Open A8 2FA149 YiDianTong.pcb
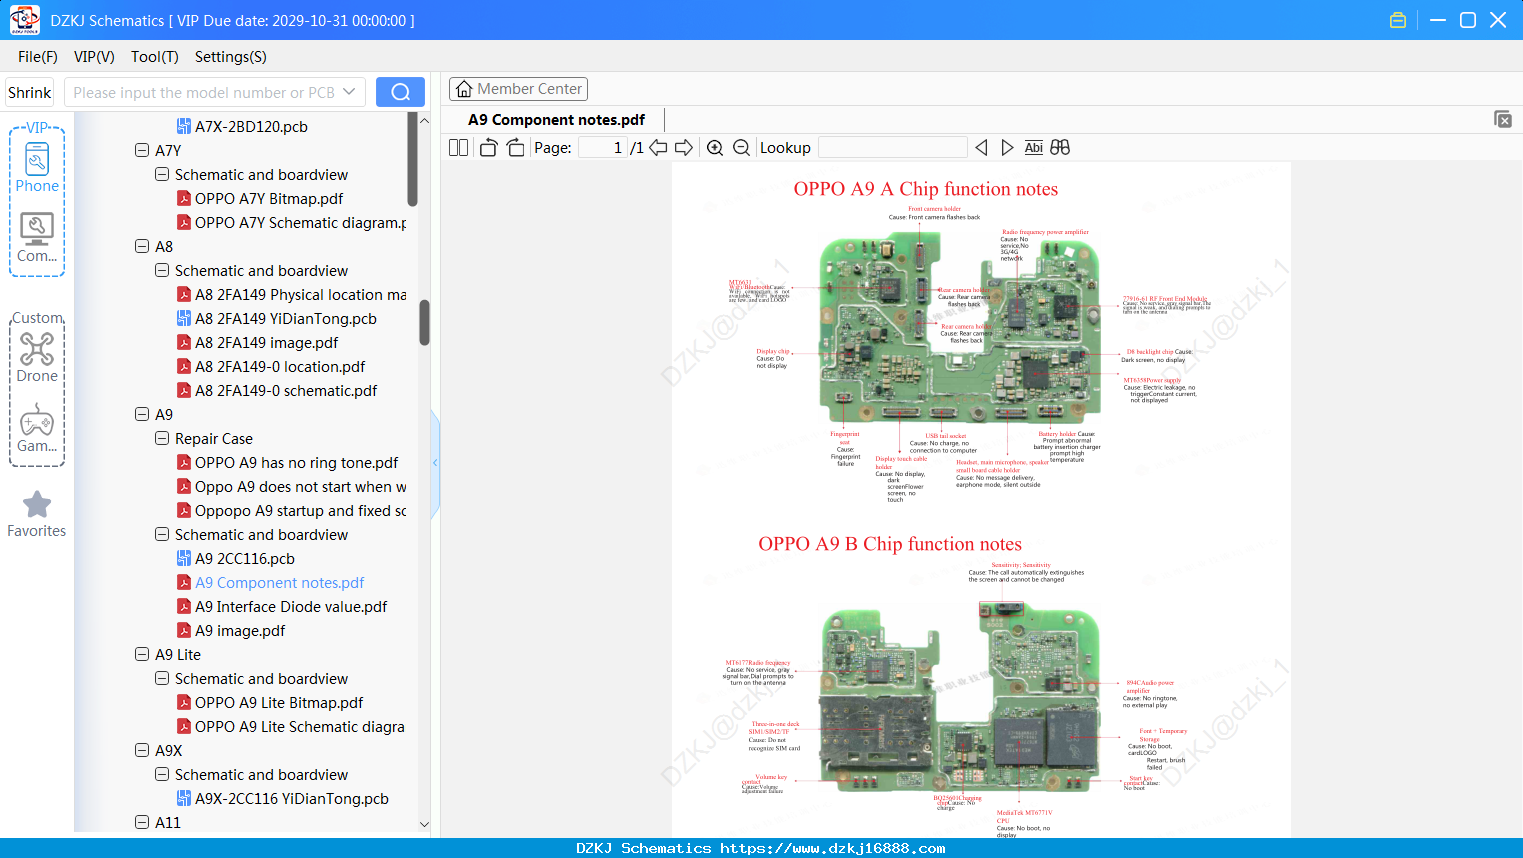 click(x=286, y=319)
